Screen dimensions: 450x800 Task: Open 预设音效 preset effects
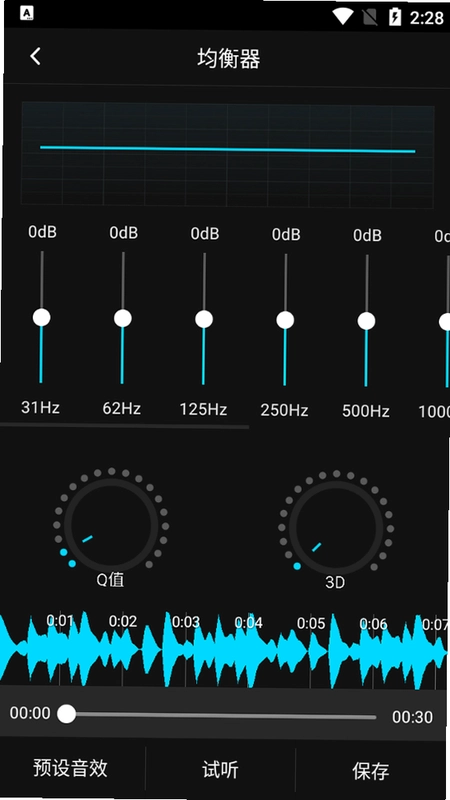[x=70, y=767]
